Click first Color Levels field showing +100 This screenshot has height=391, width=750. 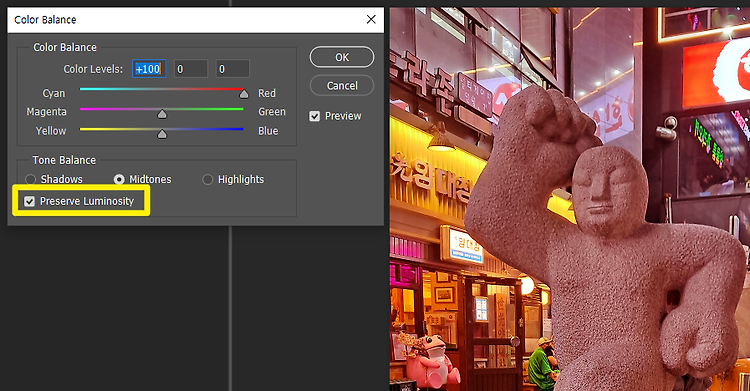coord(149,69)
